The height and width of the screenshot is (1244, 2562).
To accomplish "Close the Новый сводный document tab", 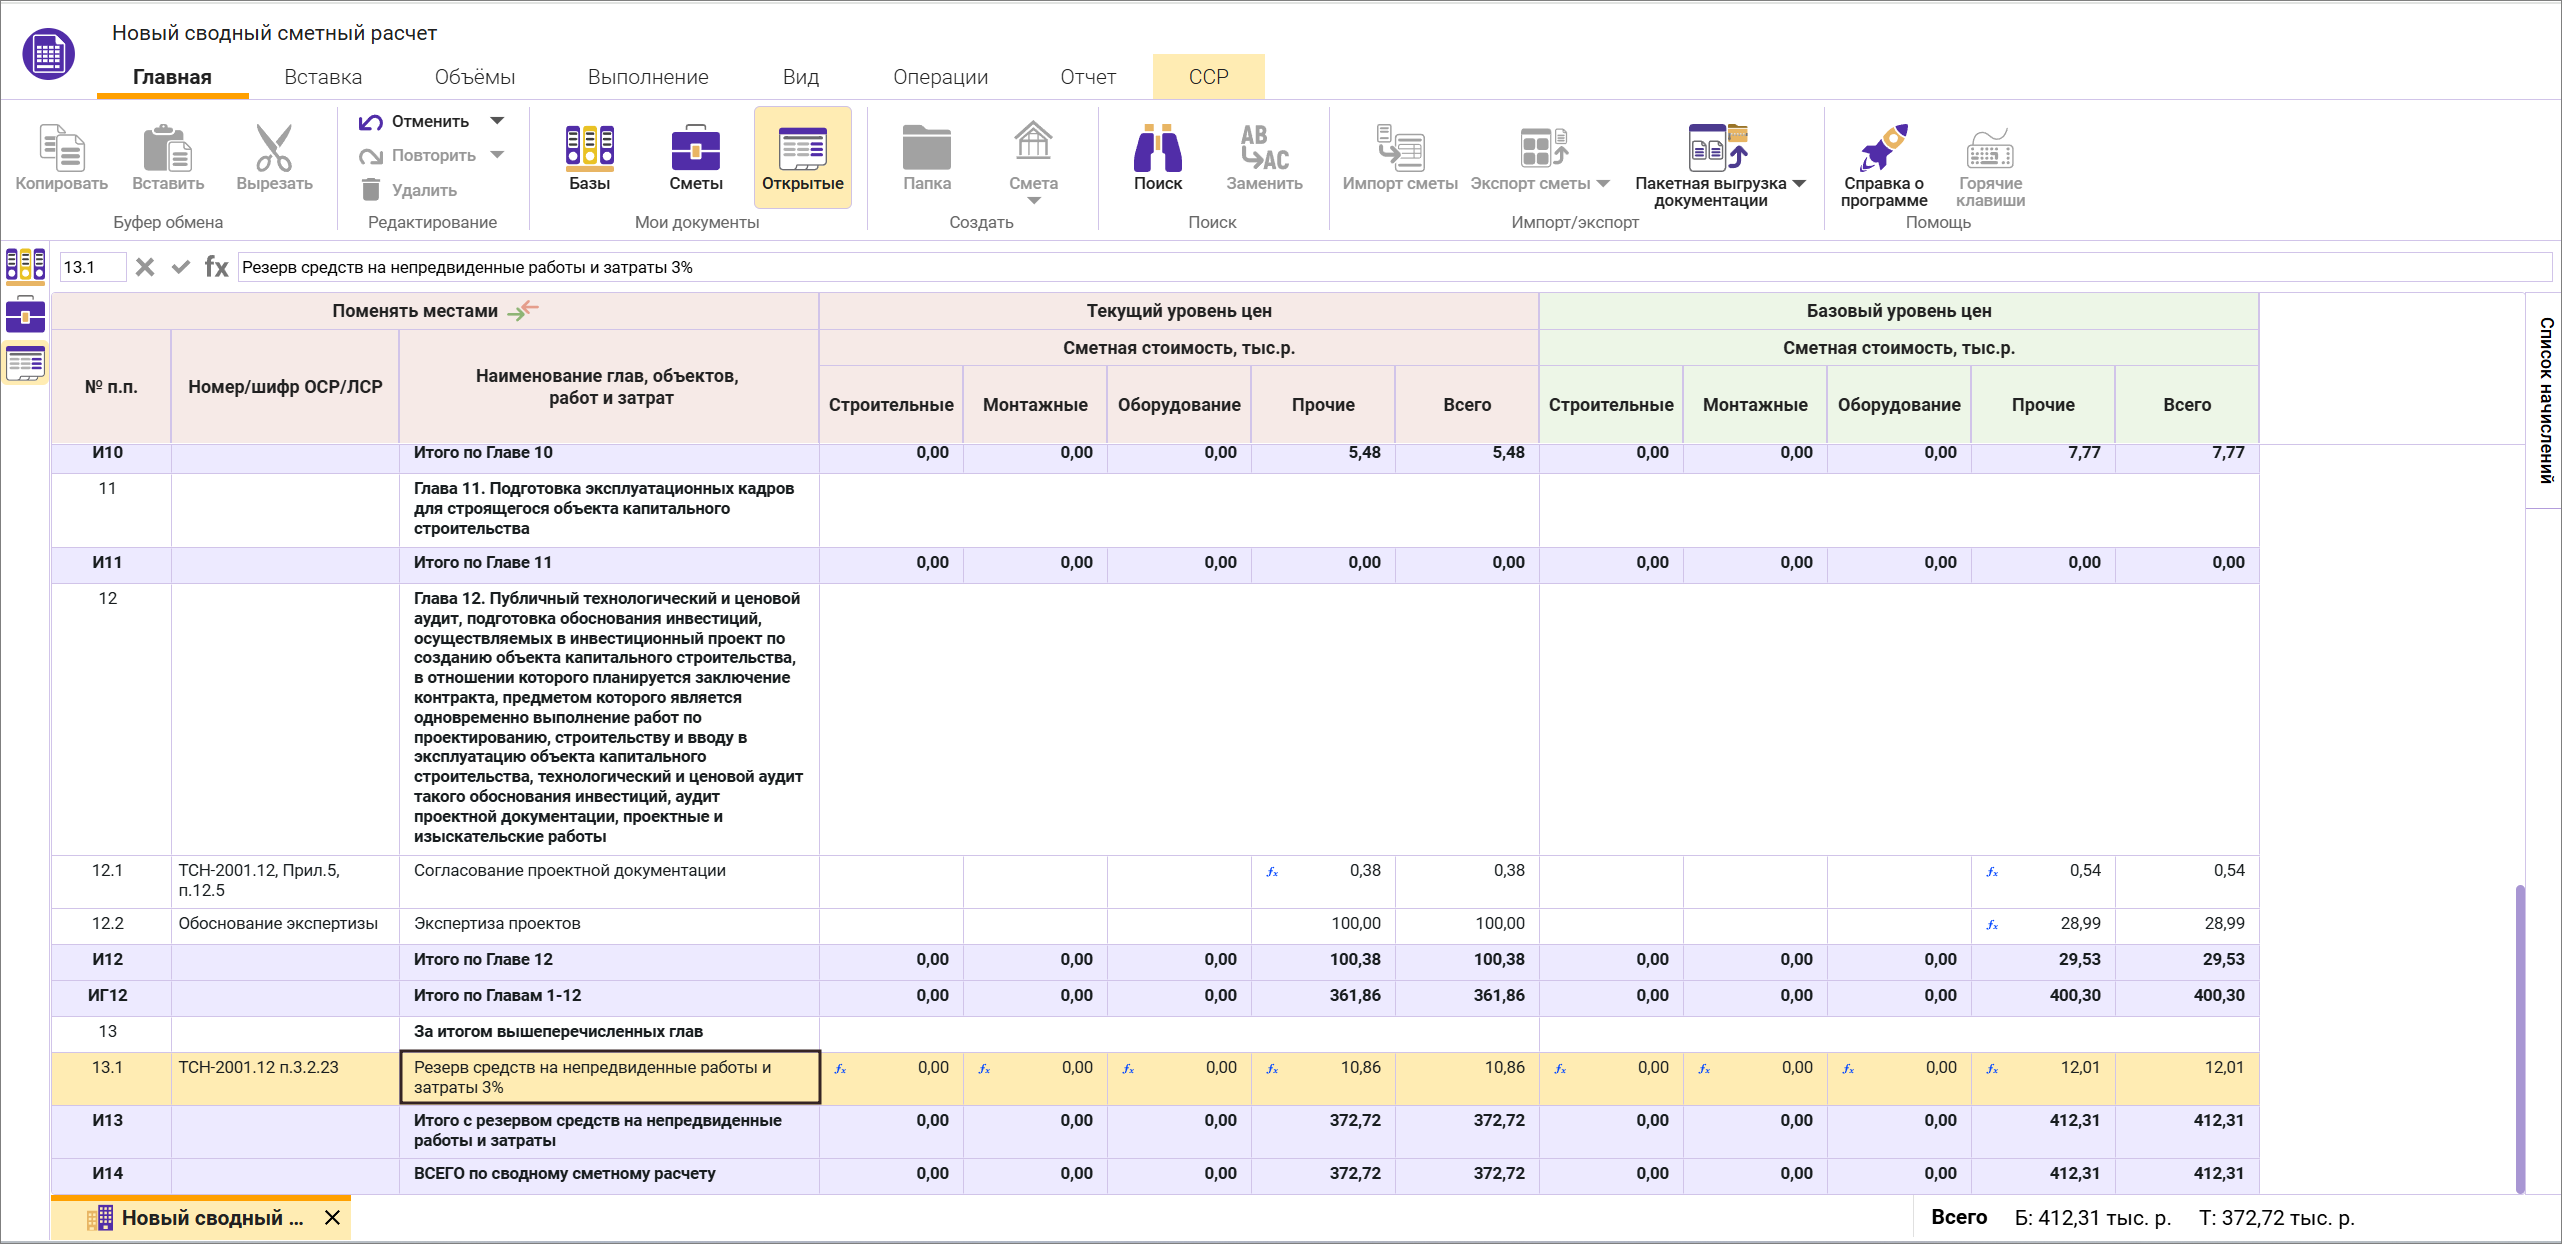I will (333, 1217).
